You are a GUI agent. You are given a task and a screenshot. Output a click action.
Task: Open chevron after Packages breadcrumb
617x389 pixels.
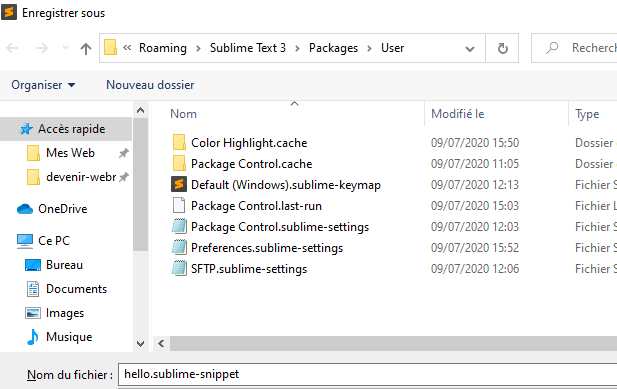tap(369, 48)
